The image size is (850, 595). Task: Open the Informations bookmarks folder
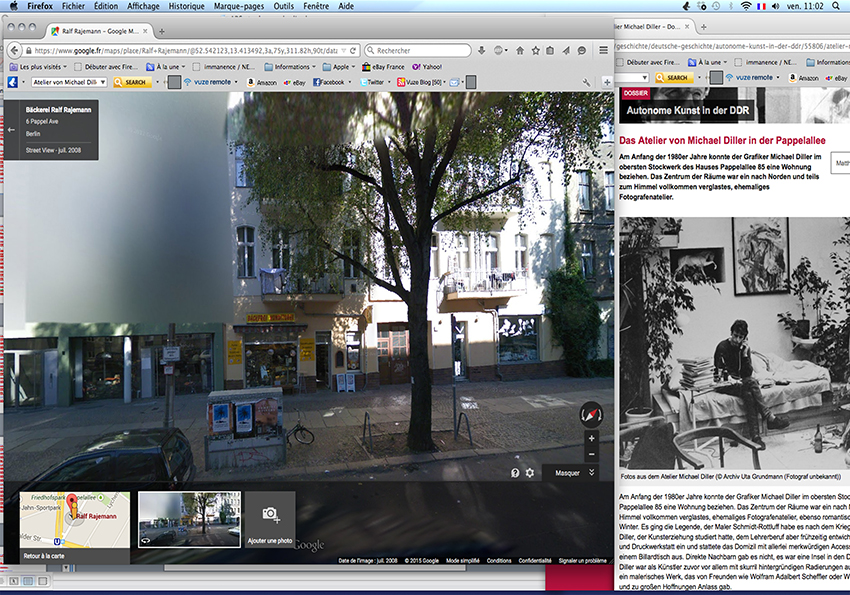point(289,67)
